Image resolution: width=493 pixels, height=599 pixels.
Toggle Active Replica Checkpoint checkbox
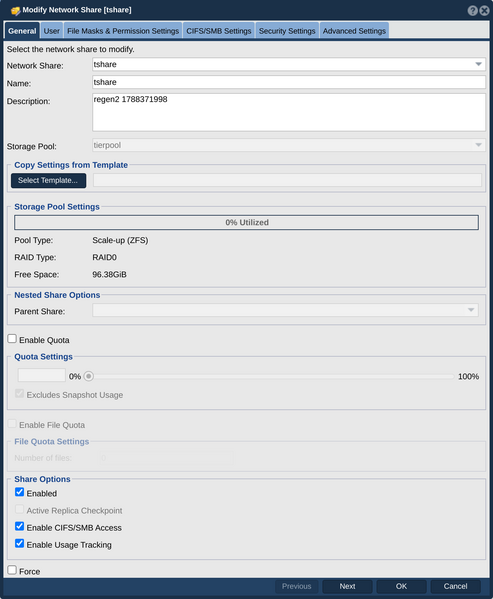click(19, 509)
